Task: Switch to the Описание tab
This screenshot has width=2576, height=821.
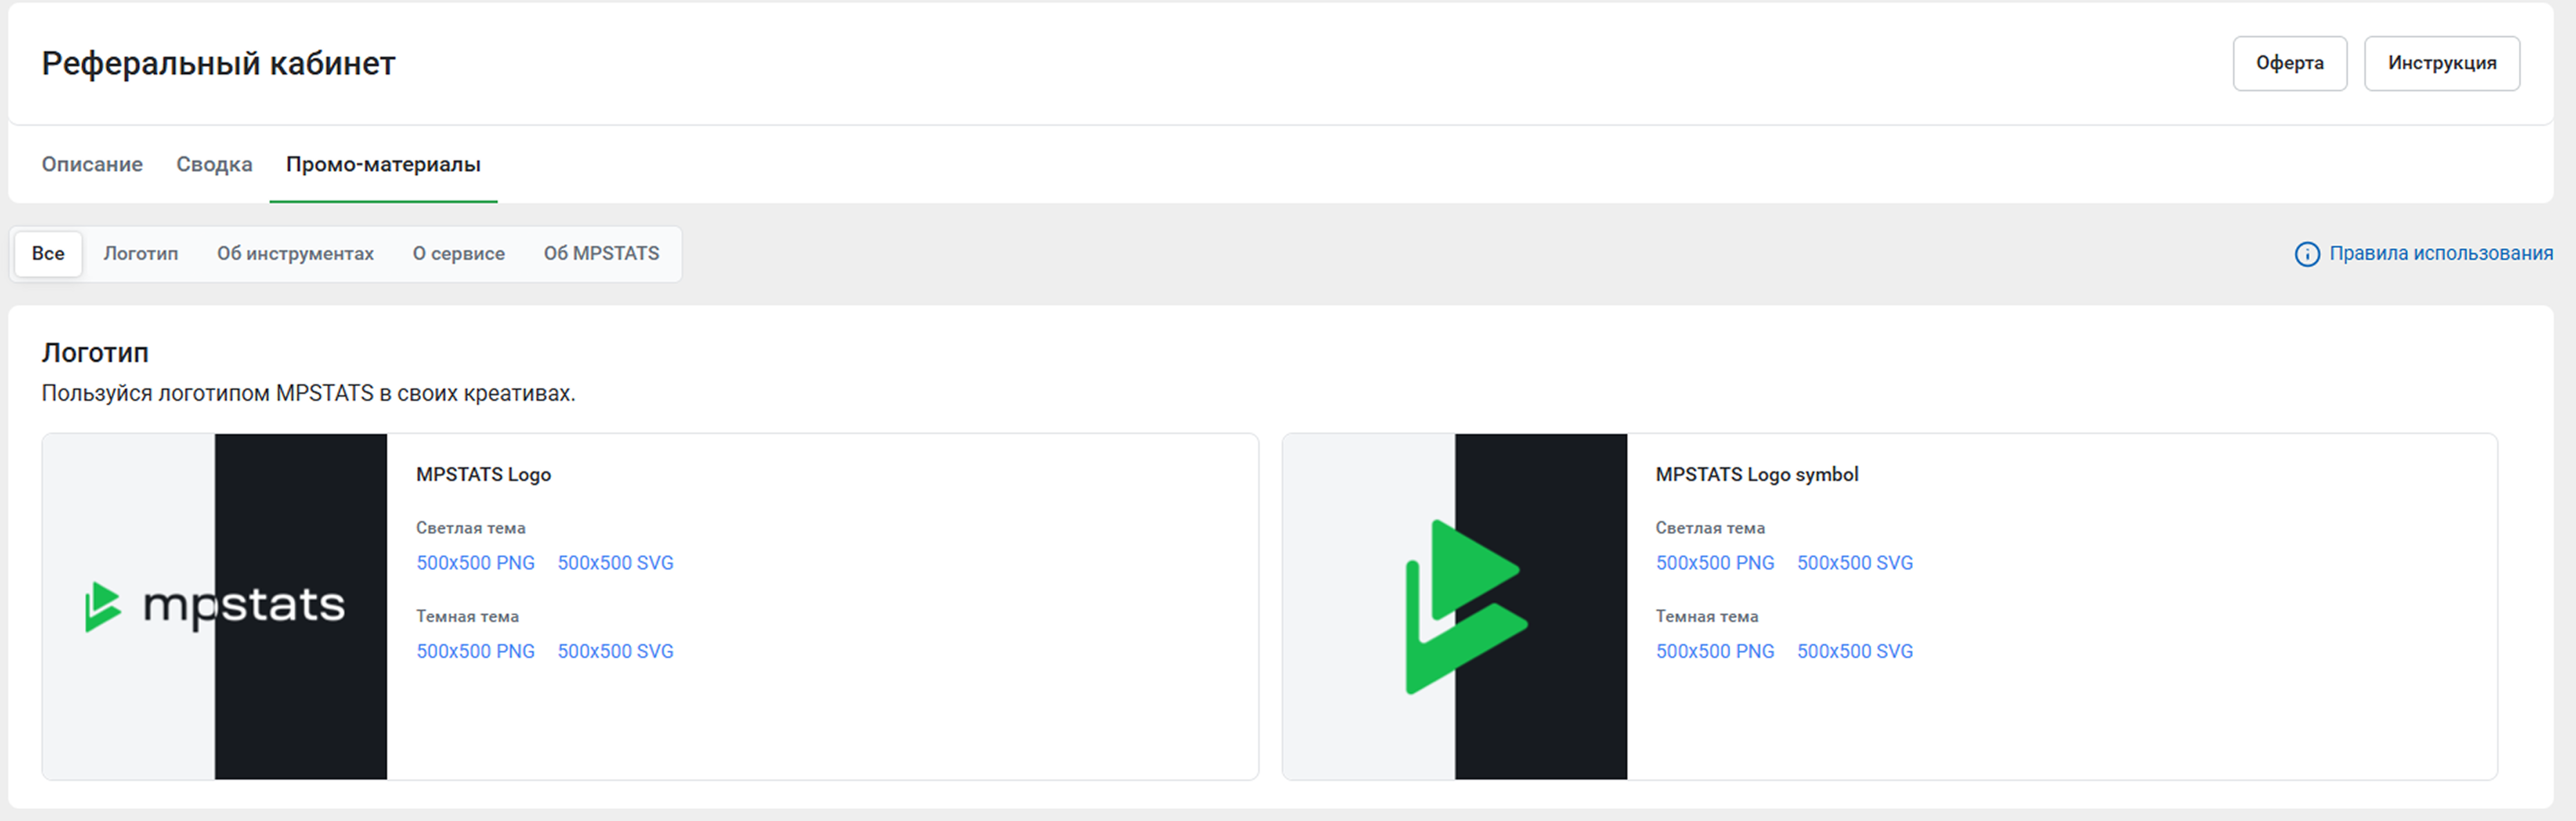Action: [92, 164]
